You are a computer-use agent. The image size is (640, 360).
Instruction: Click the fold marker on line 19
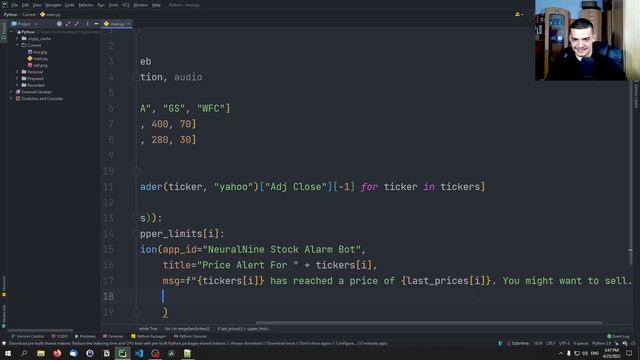tap(136, 312)
